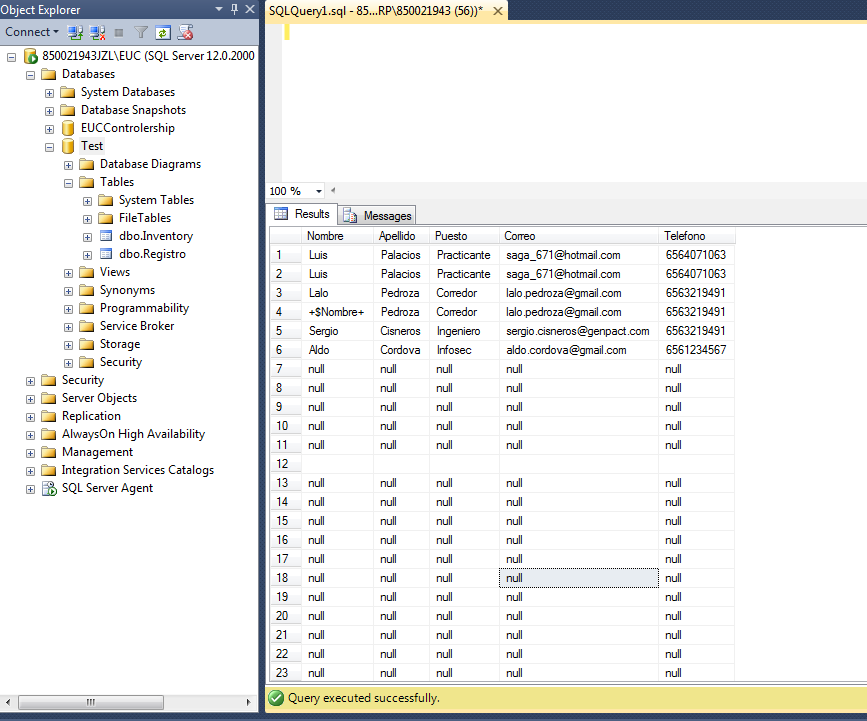Select the Replication folder
Image resolution: width=867 pixels, height=721 pixels.
tap(91, 416)
